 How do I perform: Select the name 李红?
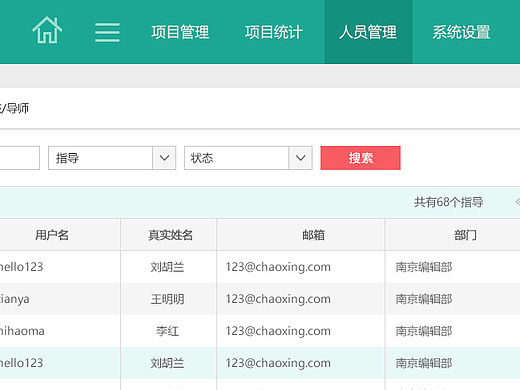(x=168, y=331)
